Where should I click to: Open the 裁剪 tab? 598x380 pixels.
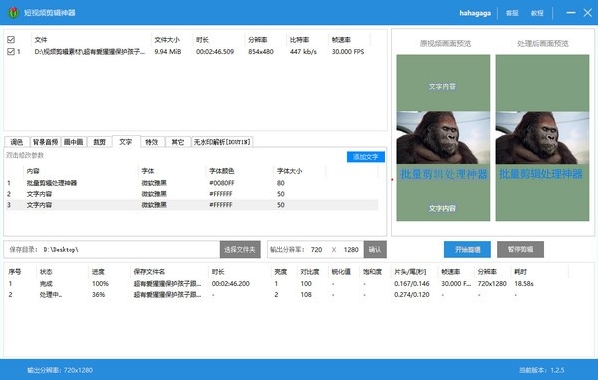100,142
